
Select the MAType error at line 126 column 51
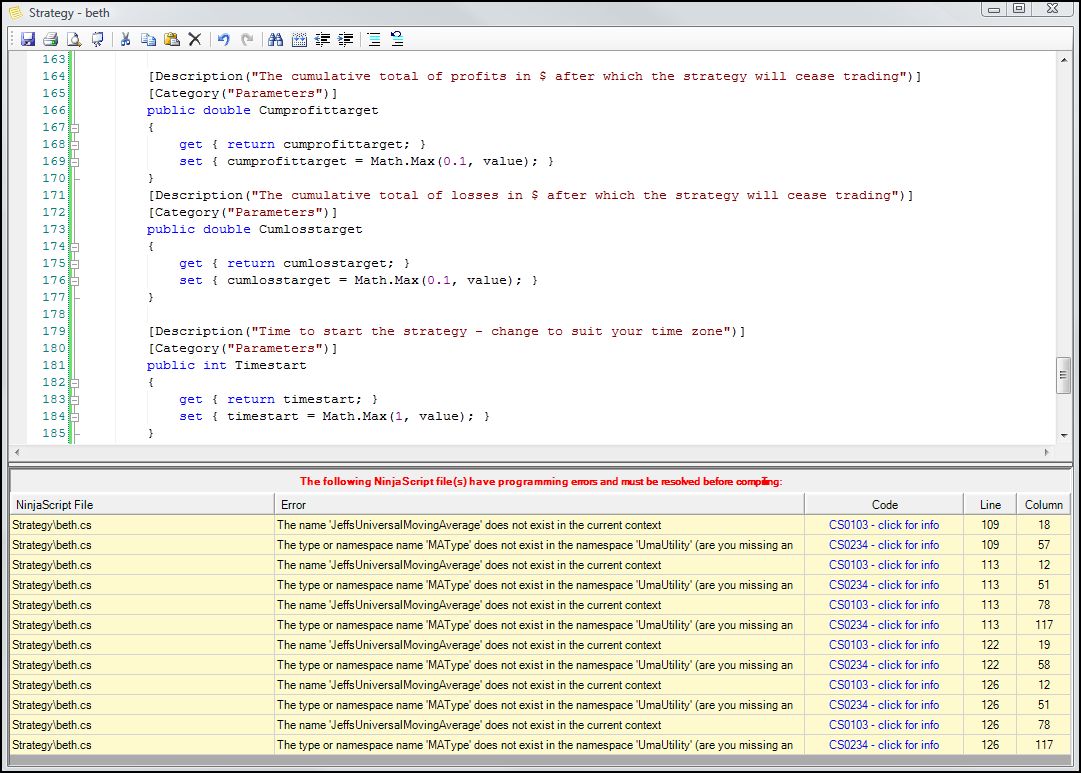[539, 705]
